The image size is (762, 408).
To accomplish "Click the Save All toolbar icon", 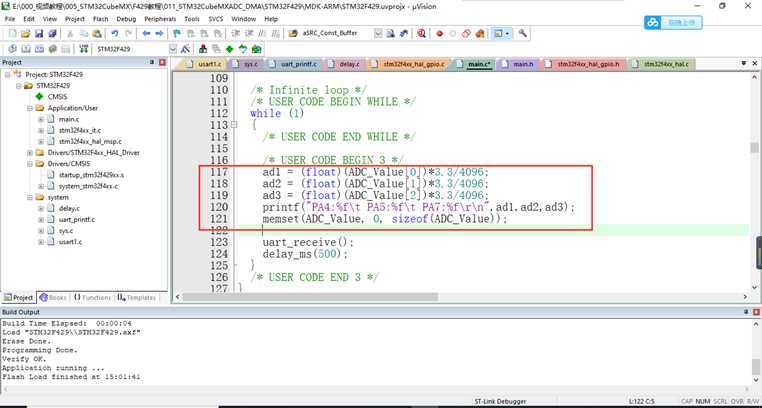I will [x=52, y=34].
